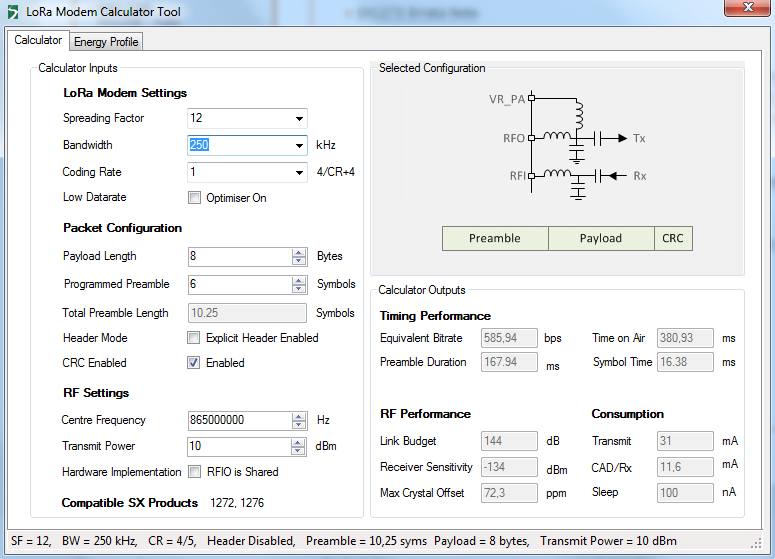Increase Programmed Preamble with up arrow
This screenshot has width=775, height=559.
[x=299, y=280]
